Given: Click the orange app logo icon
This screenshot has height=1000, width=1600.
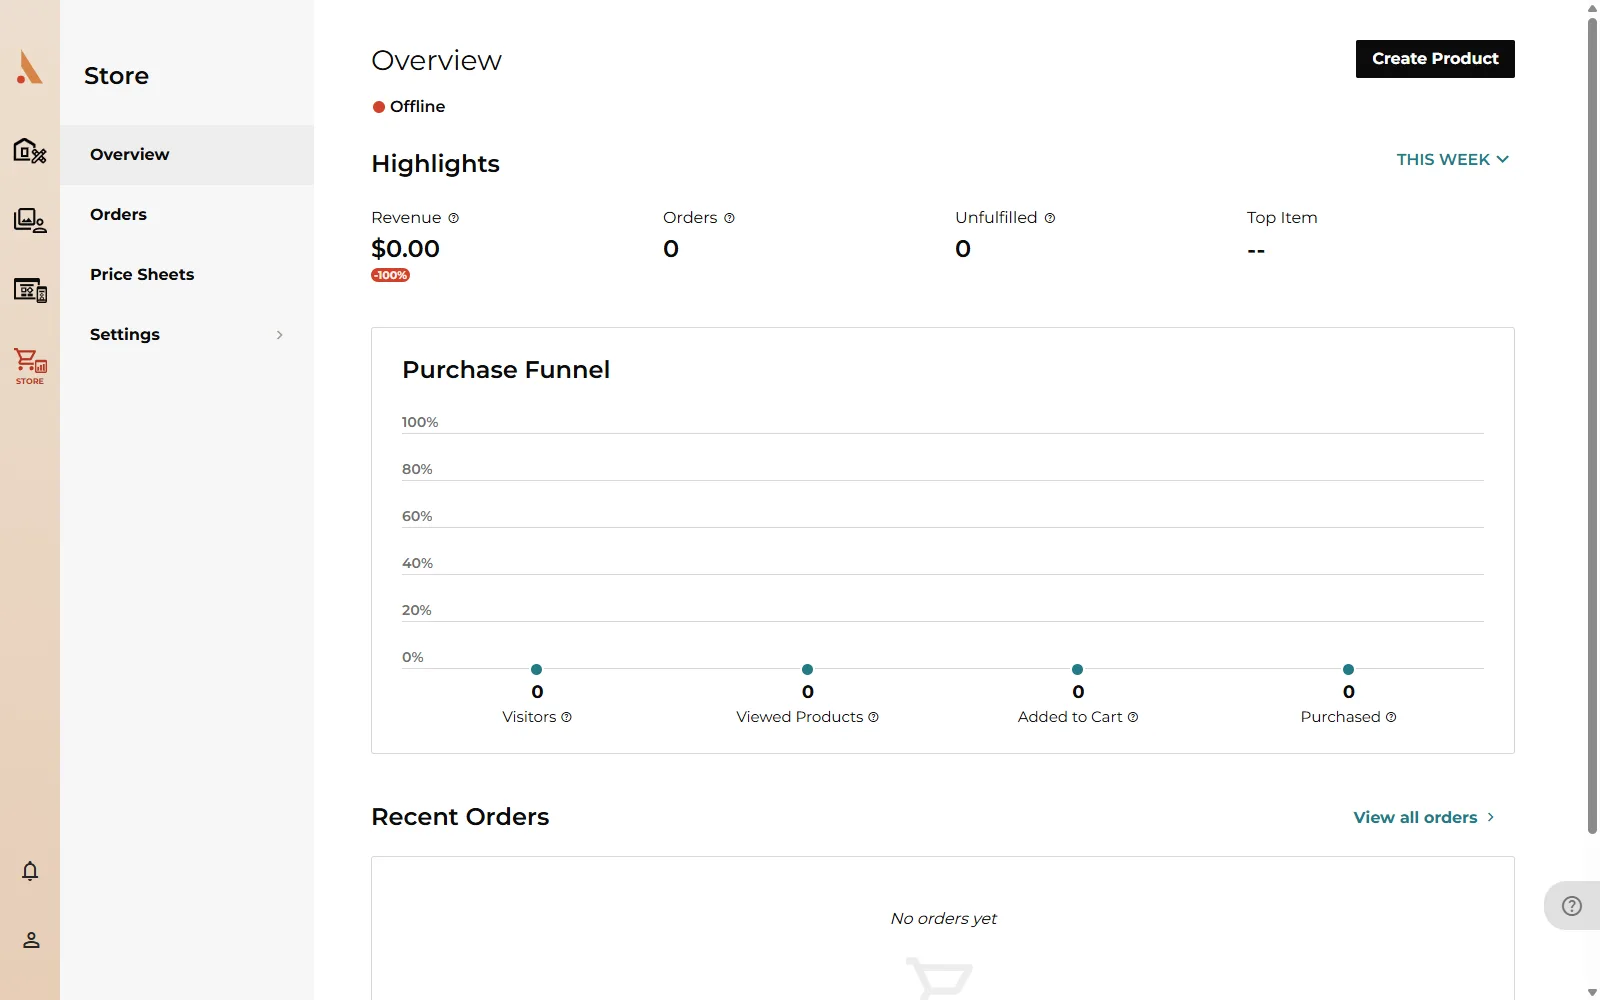Looking at the screenshot, I should tap(30, 67).
